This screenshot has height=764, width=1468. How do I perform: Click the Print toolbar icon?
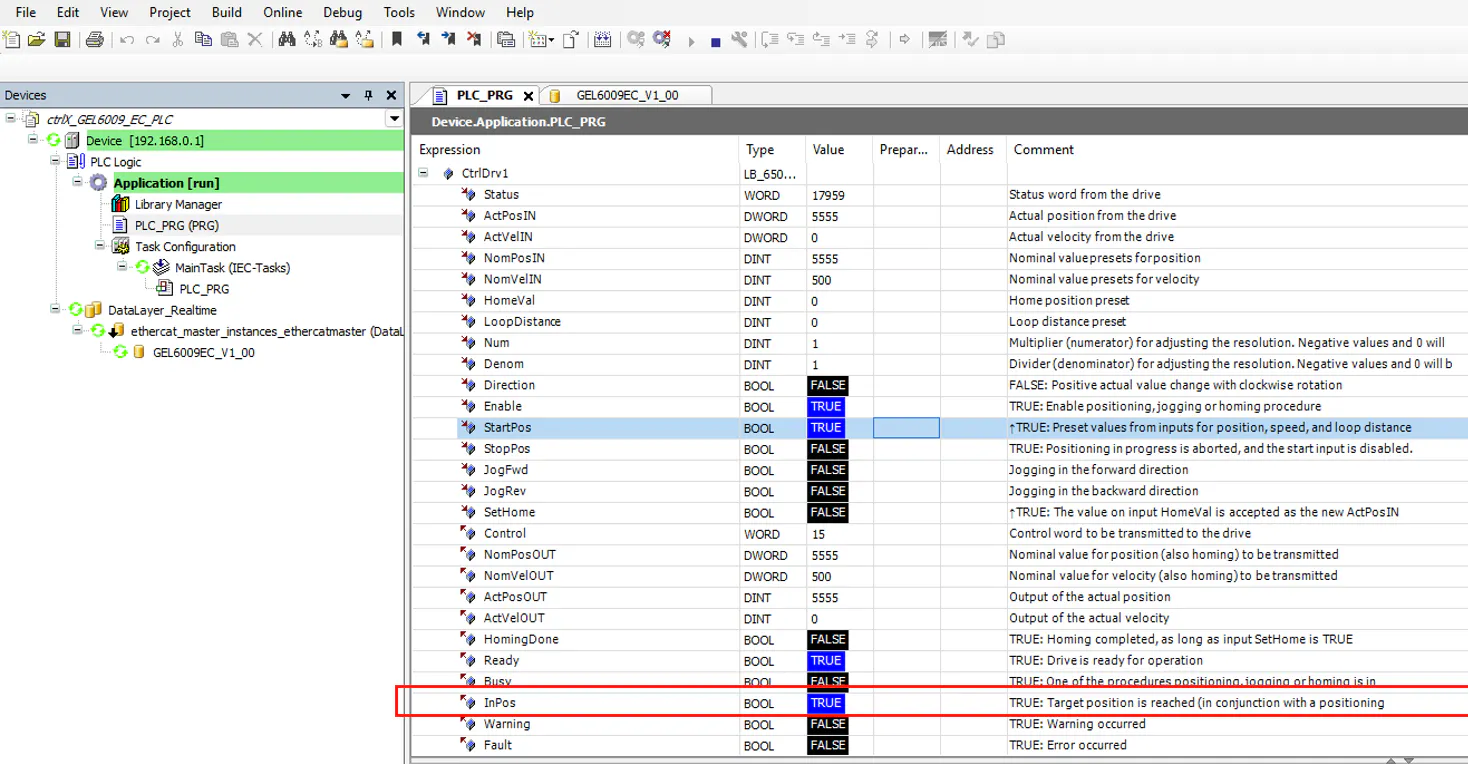[x=95, y=40]
